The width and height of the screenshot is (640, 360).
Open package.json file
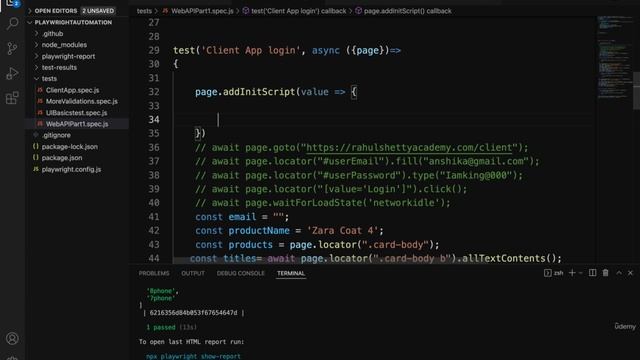pos(62,158)
